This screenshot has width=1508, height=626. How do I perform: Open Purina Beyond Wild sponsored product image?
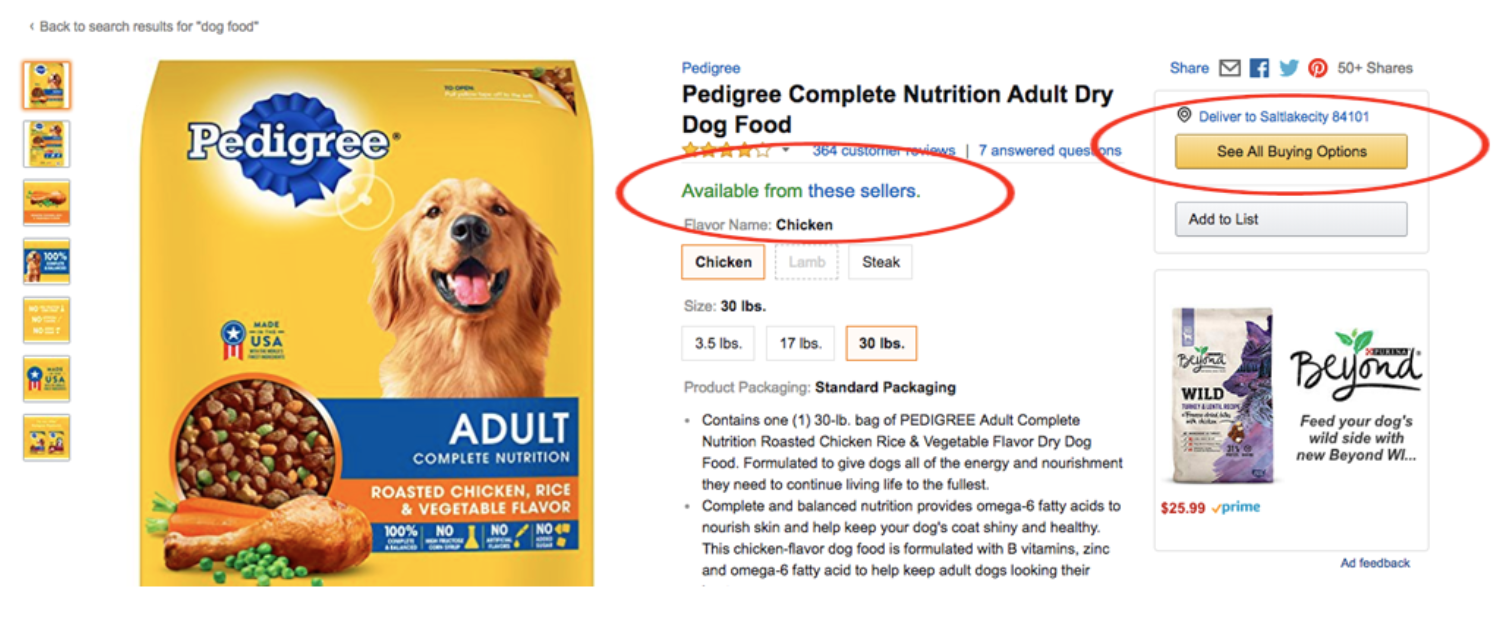click(x=1224, y=396)
